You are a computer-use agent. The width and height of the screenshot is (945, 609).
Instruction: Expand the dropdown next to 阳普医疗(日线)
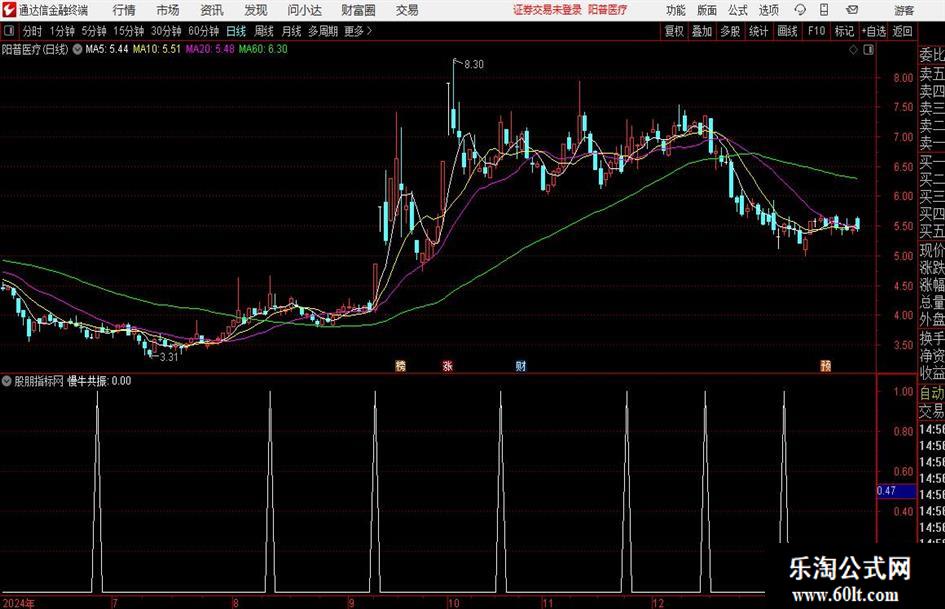coord(77,49)
